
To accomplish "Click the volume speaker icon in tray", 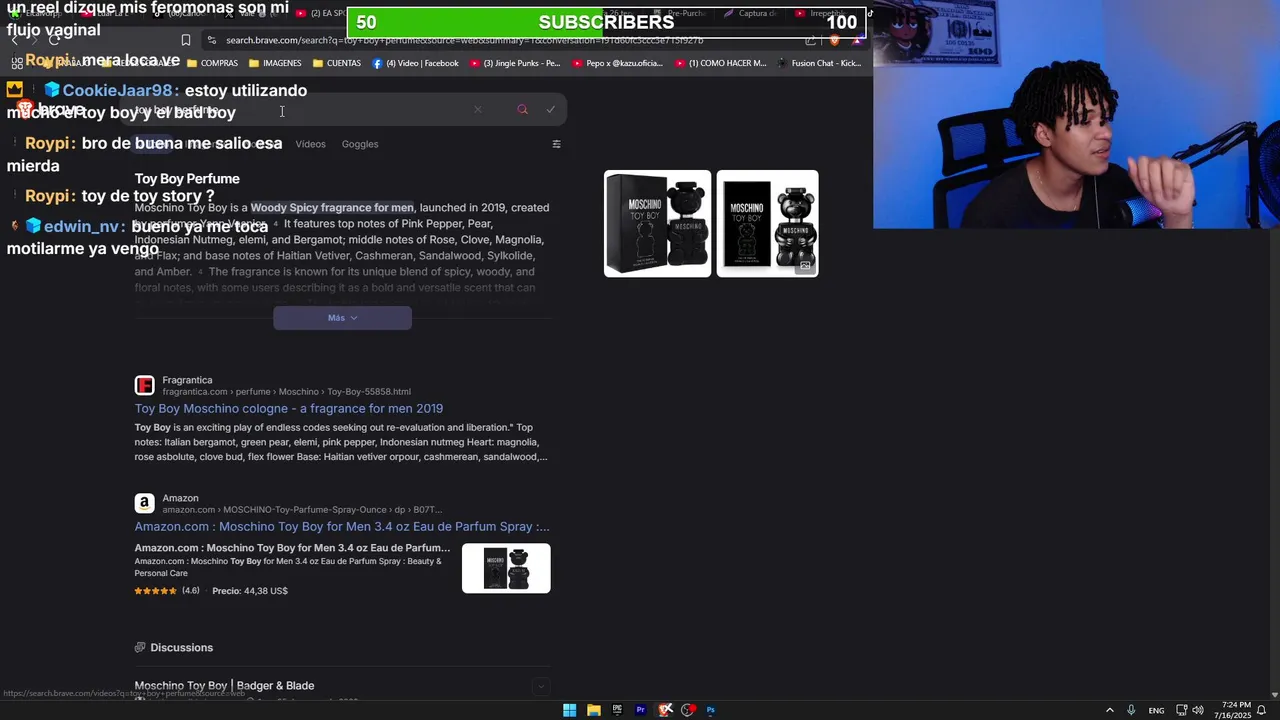I will pos(1198,710).
